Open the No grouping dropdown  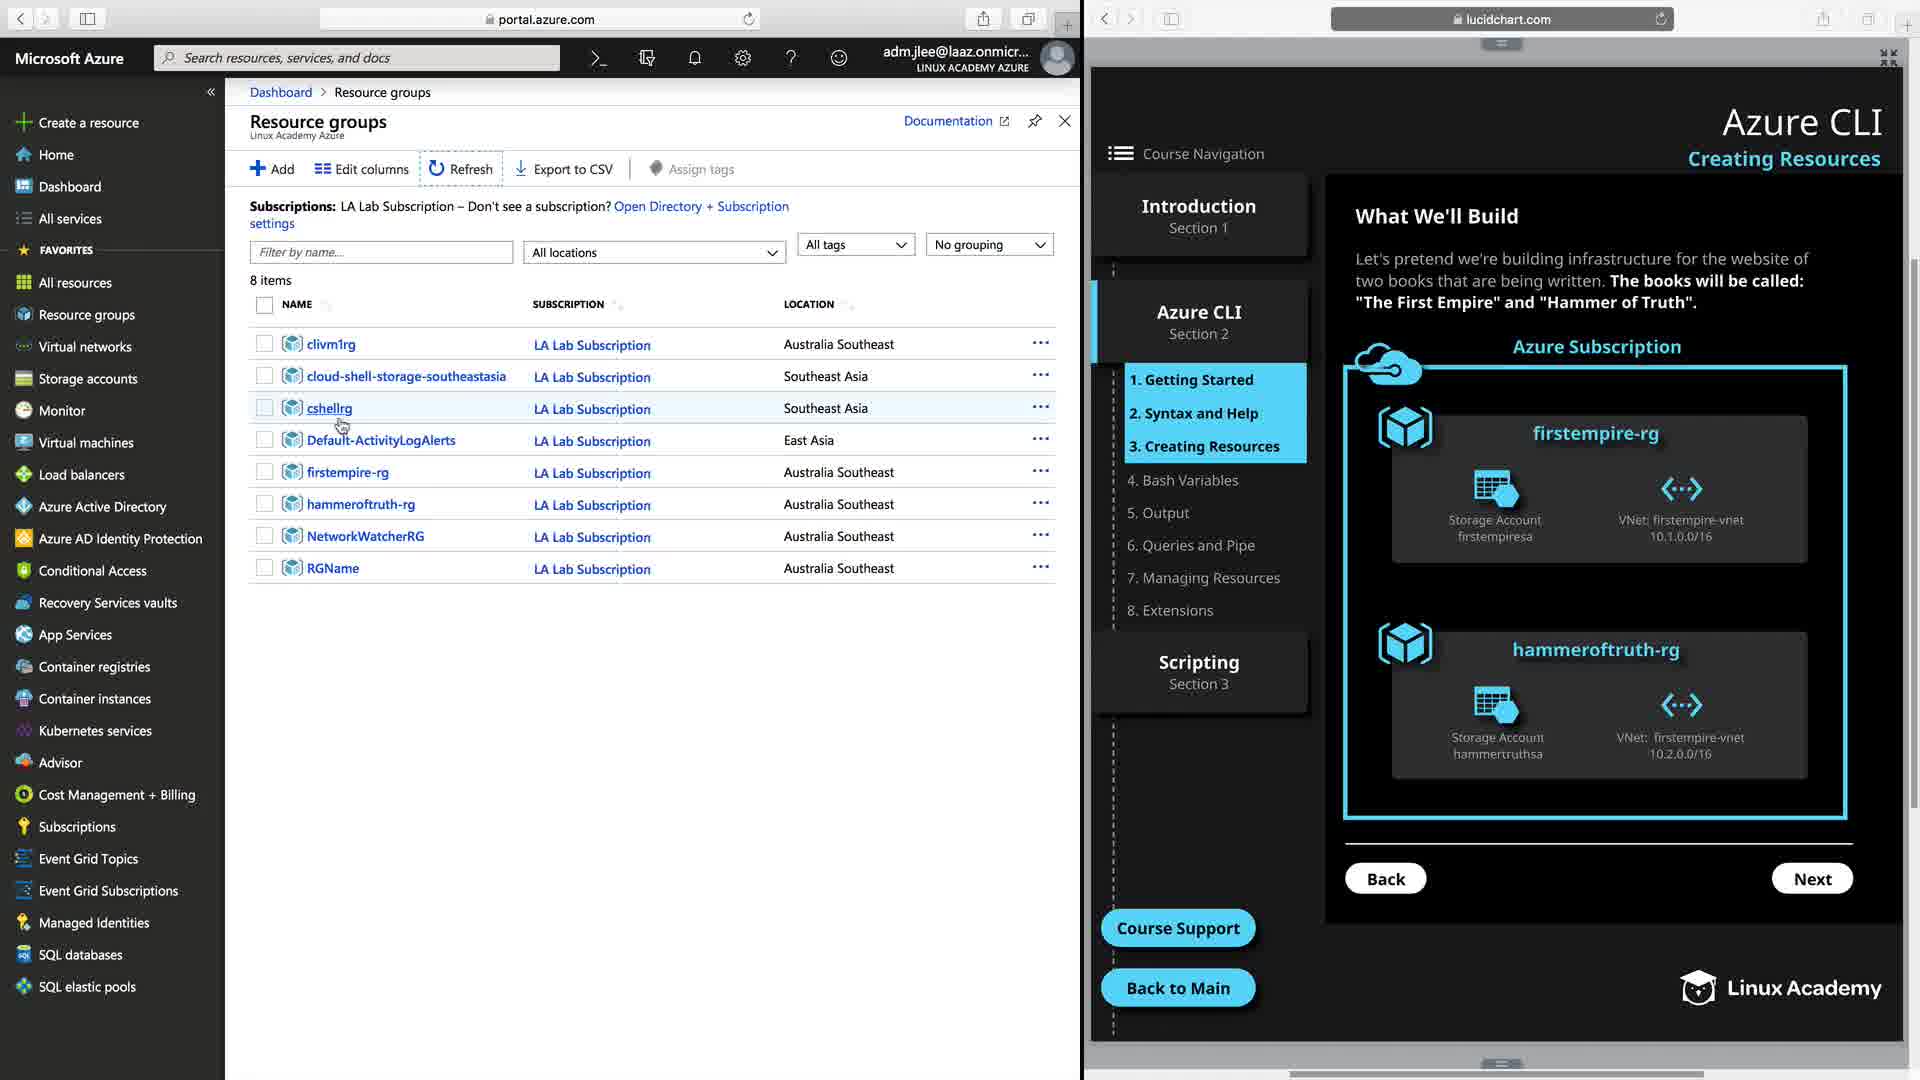click(x=989, y=245)
